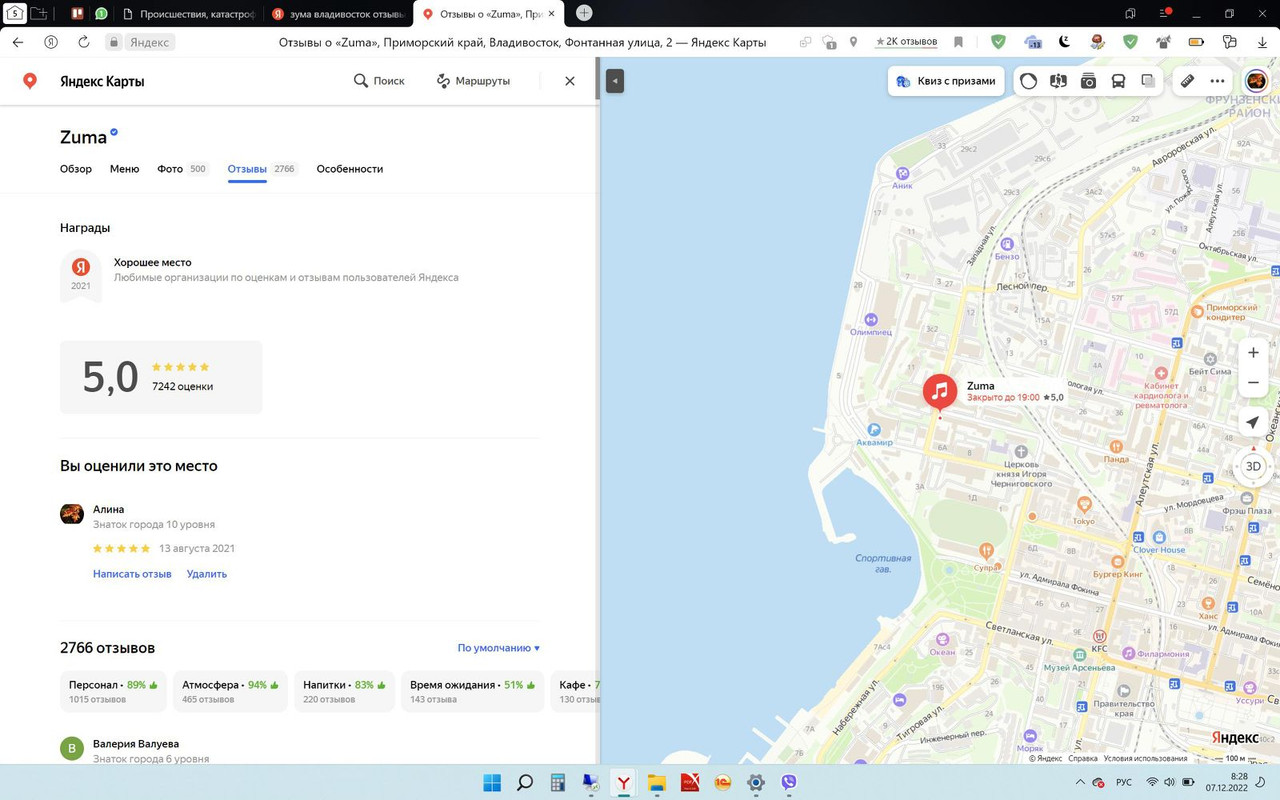Screen dimensions: 1280x800
Task: Open По умолчанию sort dropdown
Action: coord(499,648)
